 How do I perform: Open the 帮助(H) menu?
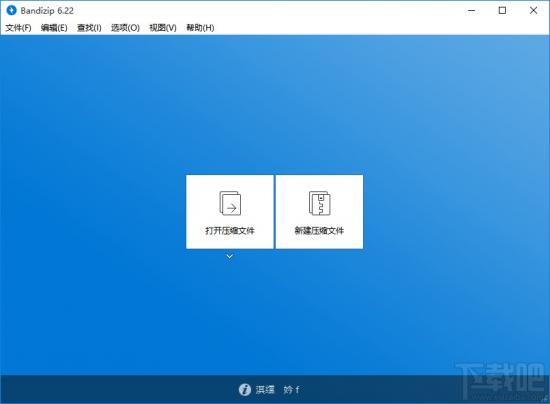coord(200,28)
